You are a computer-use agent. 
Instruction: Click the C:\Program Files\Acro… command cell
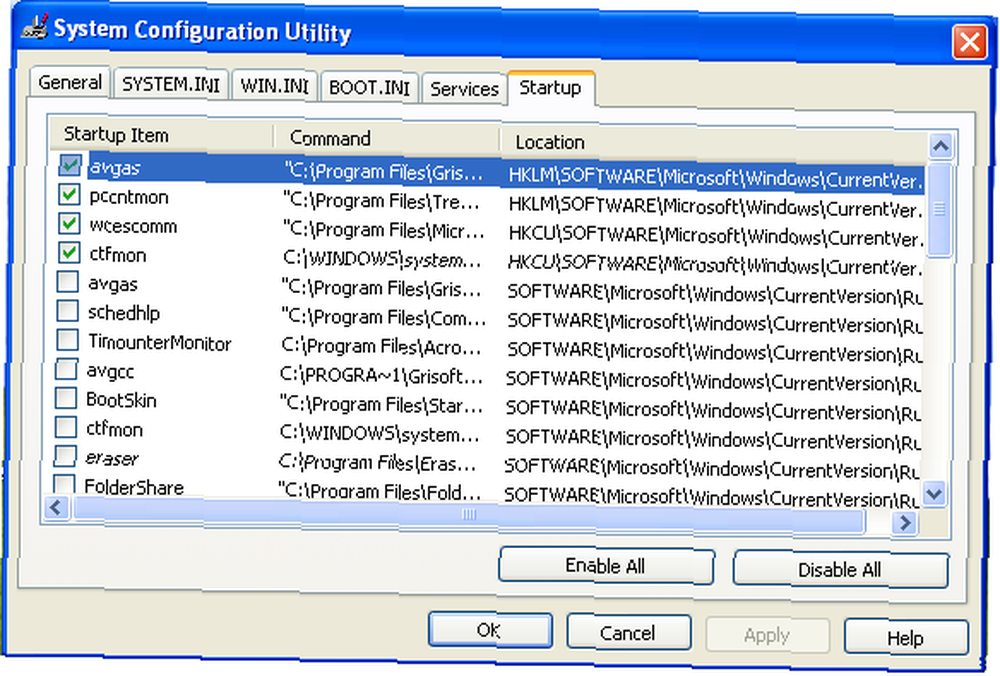pyautogui.click(x=381, y=346)
